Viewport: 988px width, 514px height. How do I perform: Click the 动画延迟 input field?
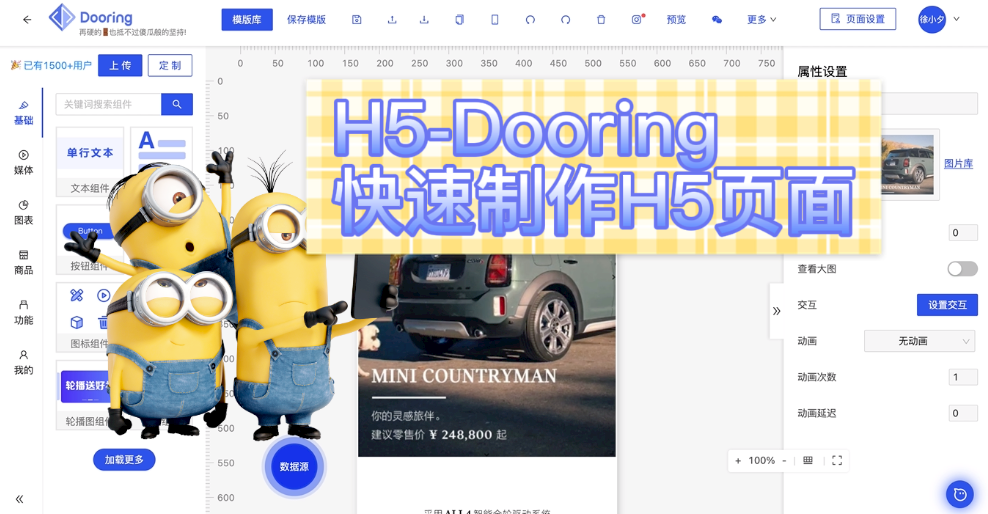point(963,413)
